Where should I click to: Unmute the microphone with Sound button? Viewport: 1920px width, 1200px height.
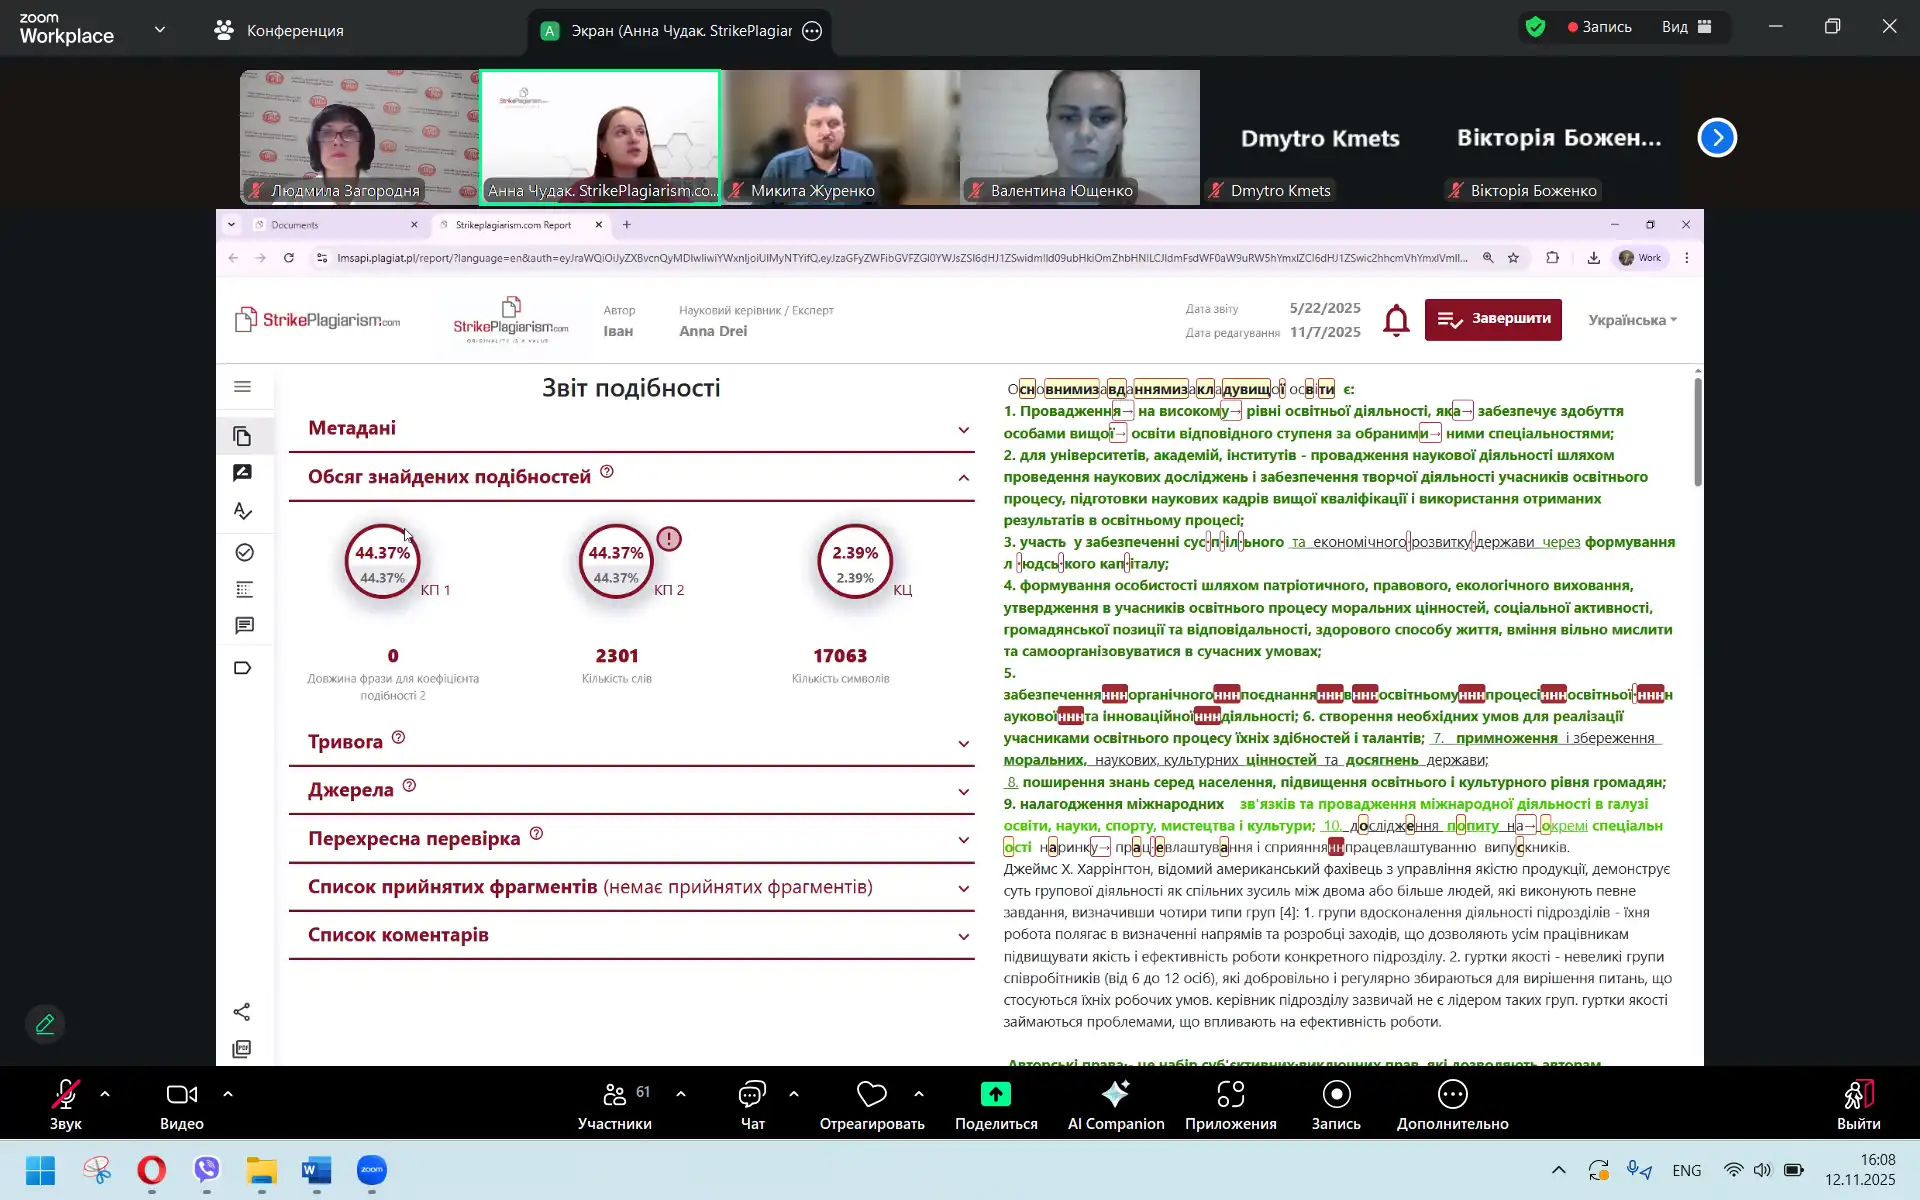(x=66, y=1095)
